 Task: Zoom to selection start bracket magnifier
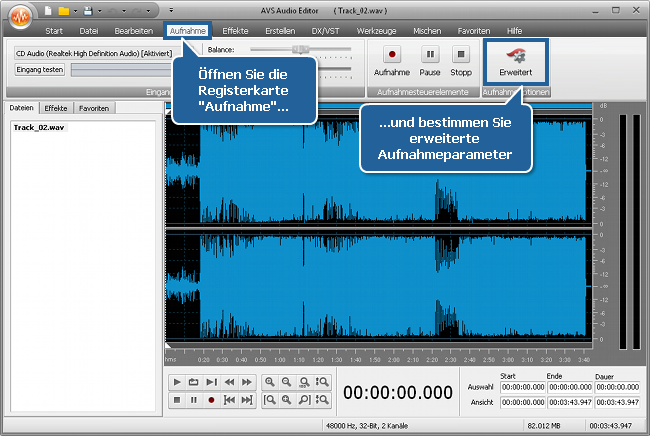click(270, 400)
